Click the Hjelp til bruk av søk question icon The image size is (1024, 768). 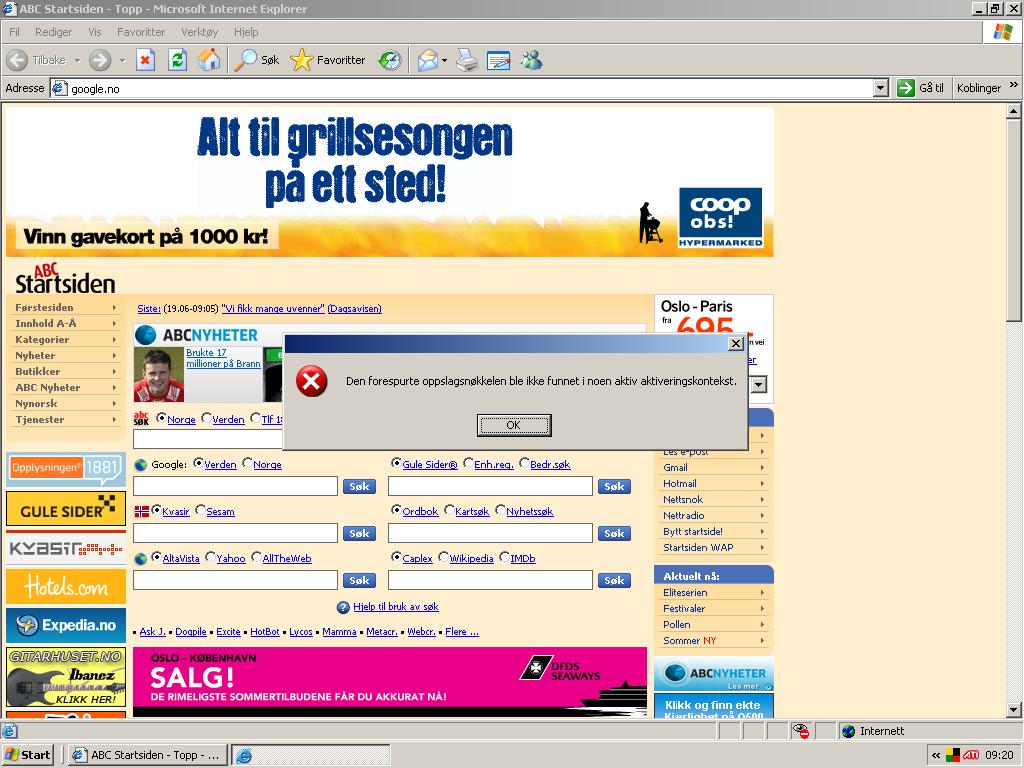pyautogui.click(x=343, y=607)
